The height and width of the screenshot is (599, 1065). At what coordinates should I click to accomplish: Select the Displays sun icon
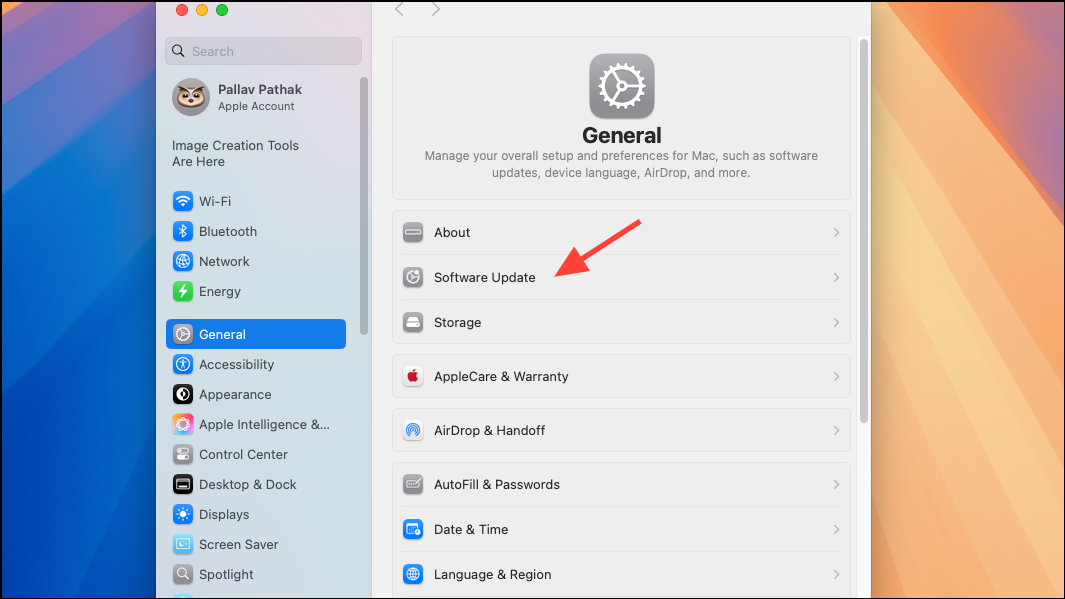pyautogui.click(x=183, y=514)
